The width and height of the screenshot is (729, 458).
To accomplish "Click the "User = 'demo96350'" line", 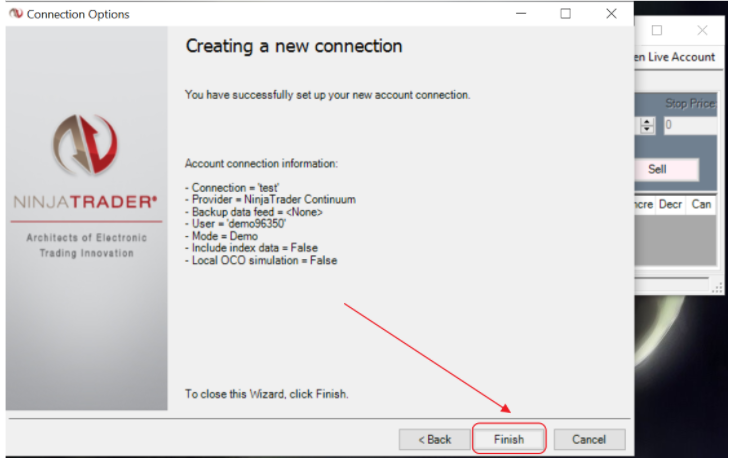I will pyautogui.click(x=235, y=224).
